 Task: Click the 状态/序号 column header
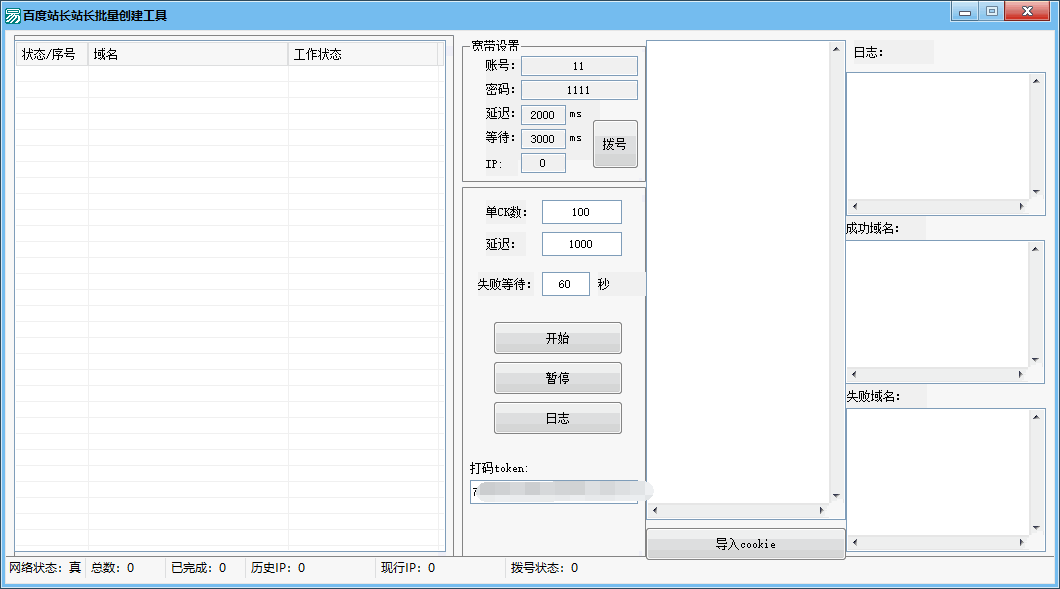coord(52,54)
